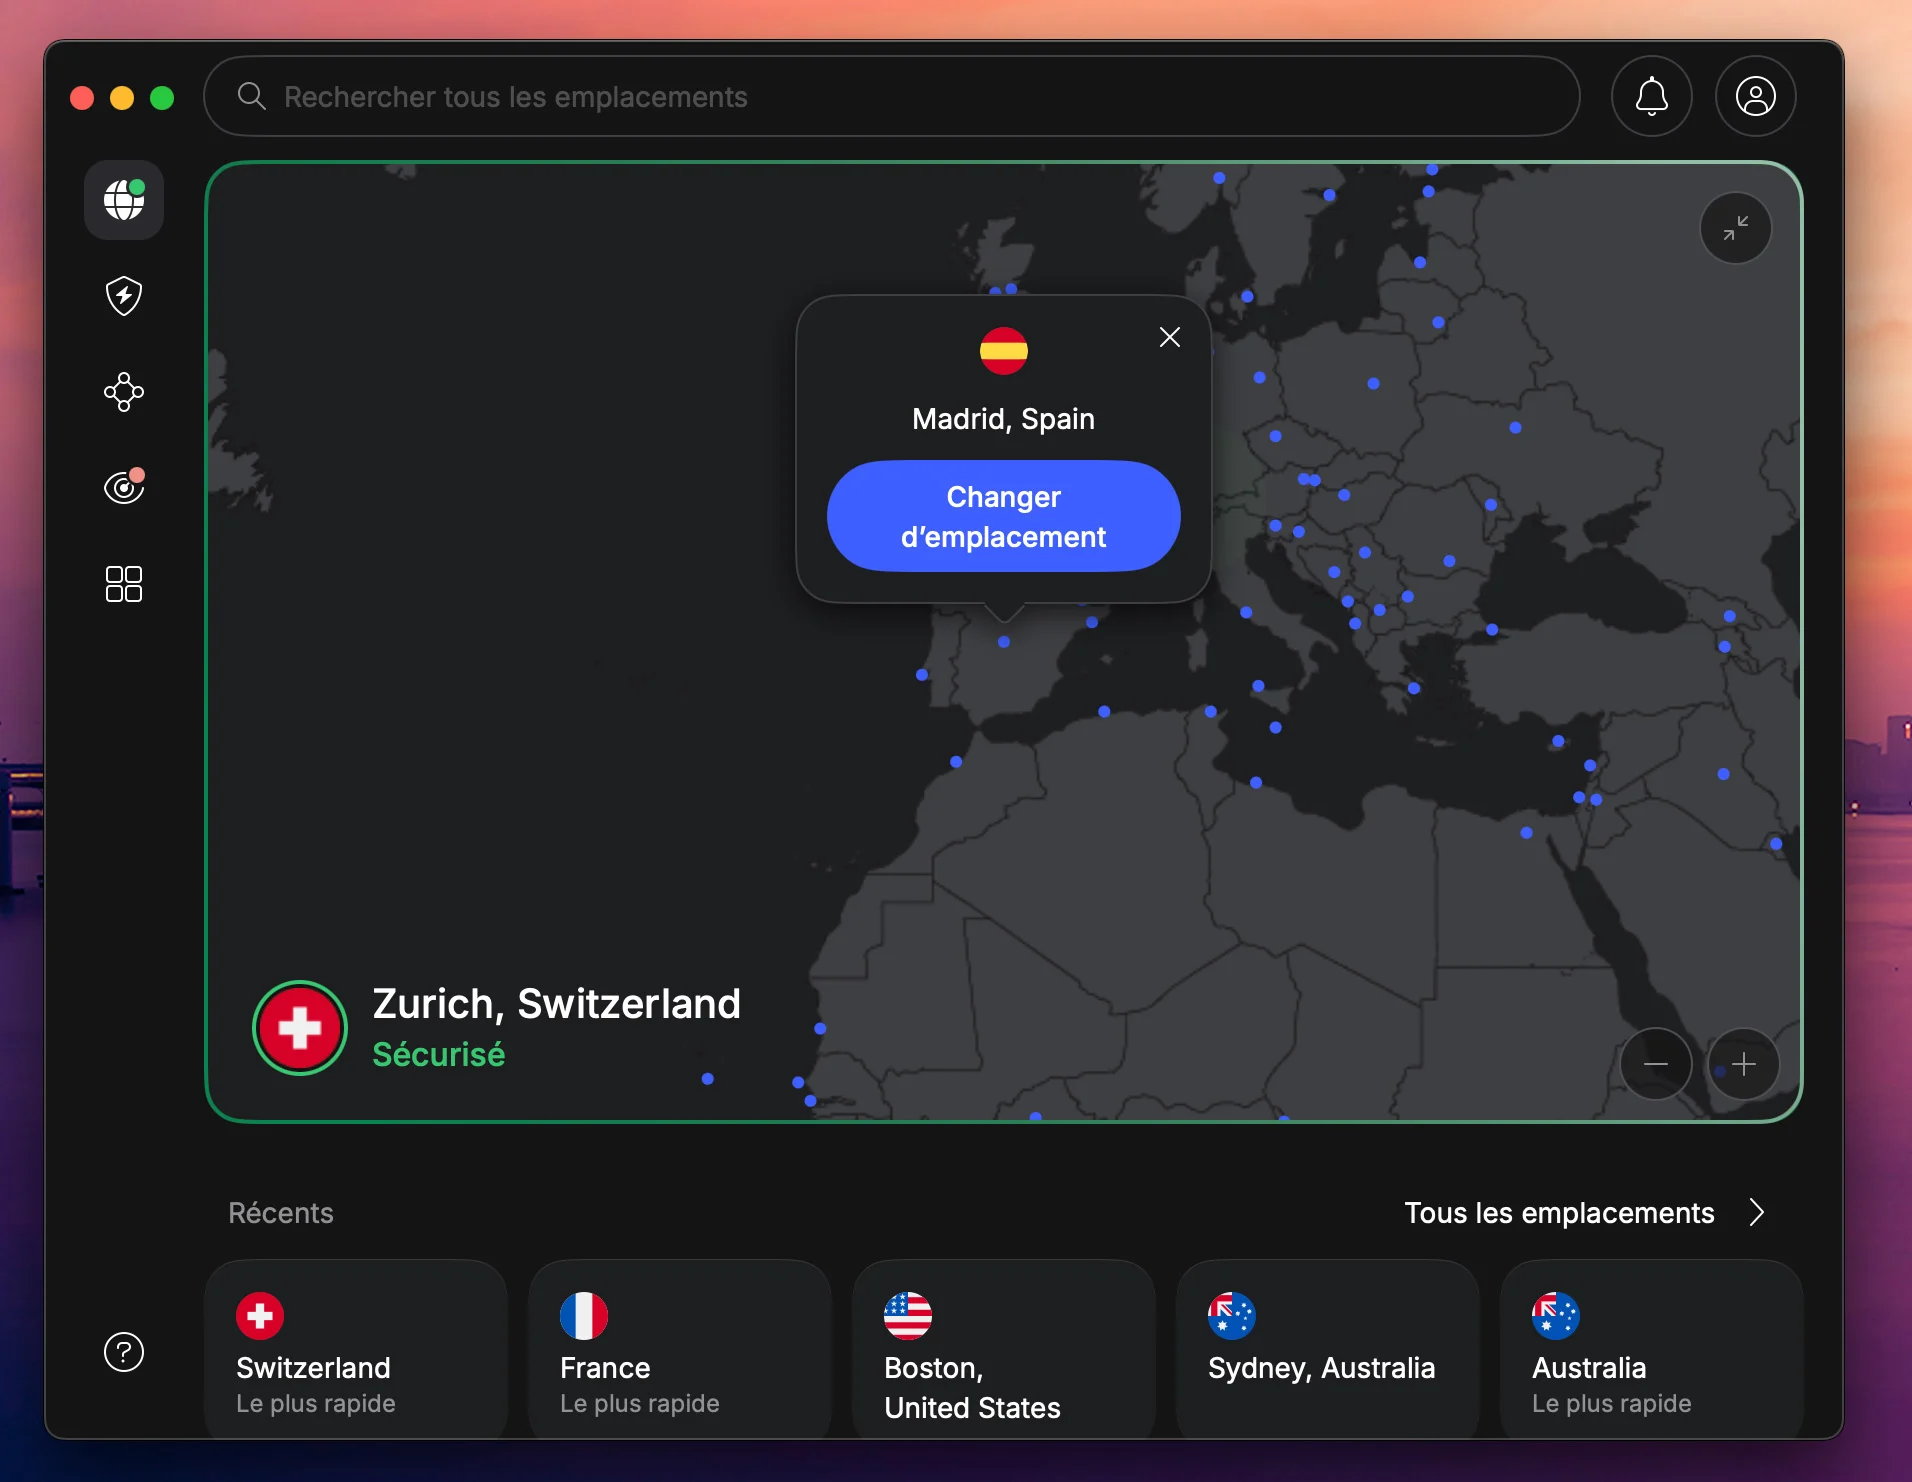1912x1482 pixels.
Task: Open notifications bell icon
Action: [1652, 97]
